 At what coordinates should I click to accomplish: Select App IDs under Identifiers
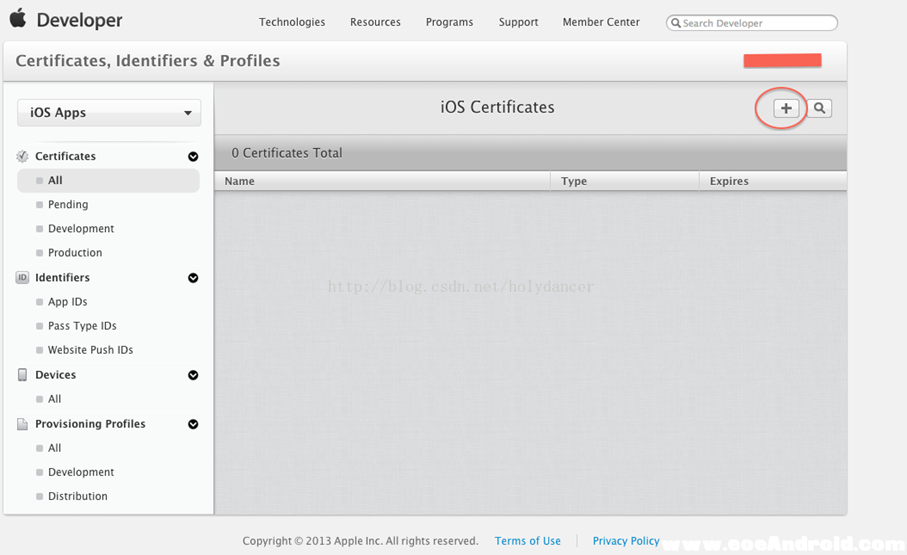(68, 302)
